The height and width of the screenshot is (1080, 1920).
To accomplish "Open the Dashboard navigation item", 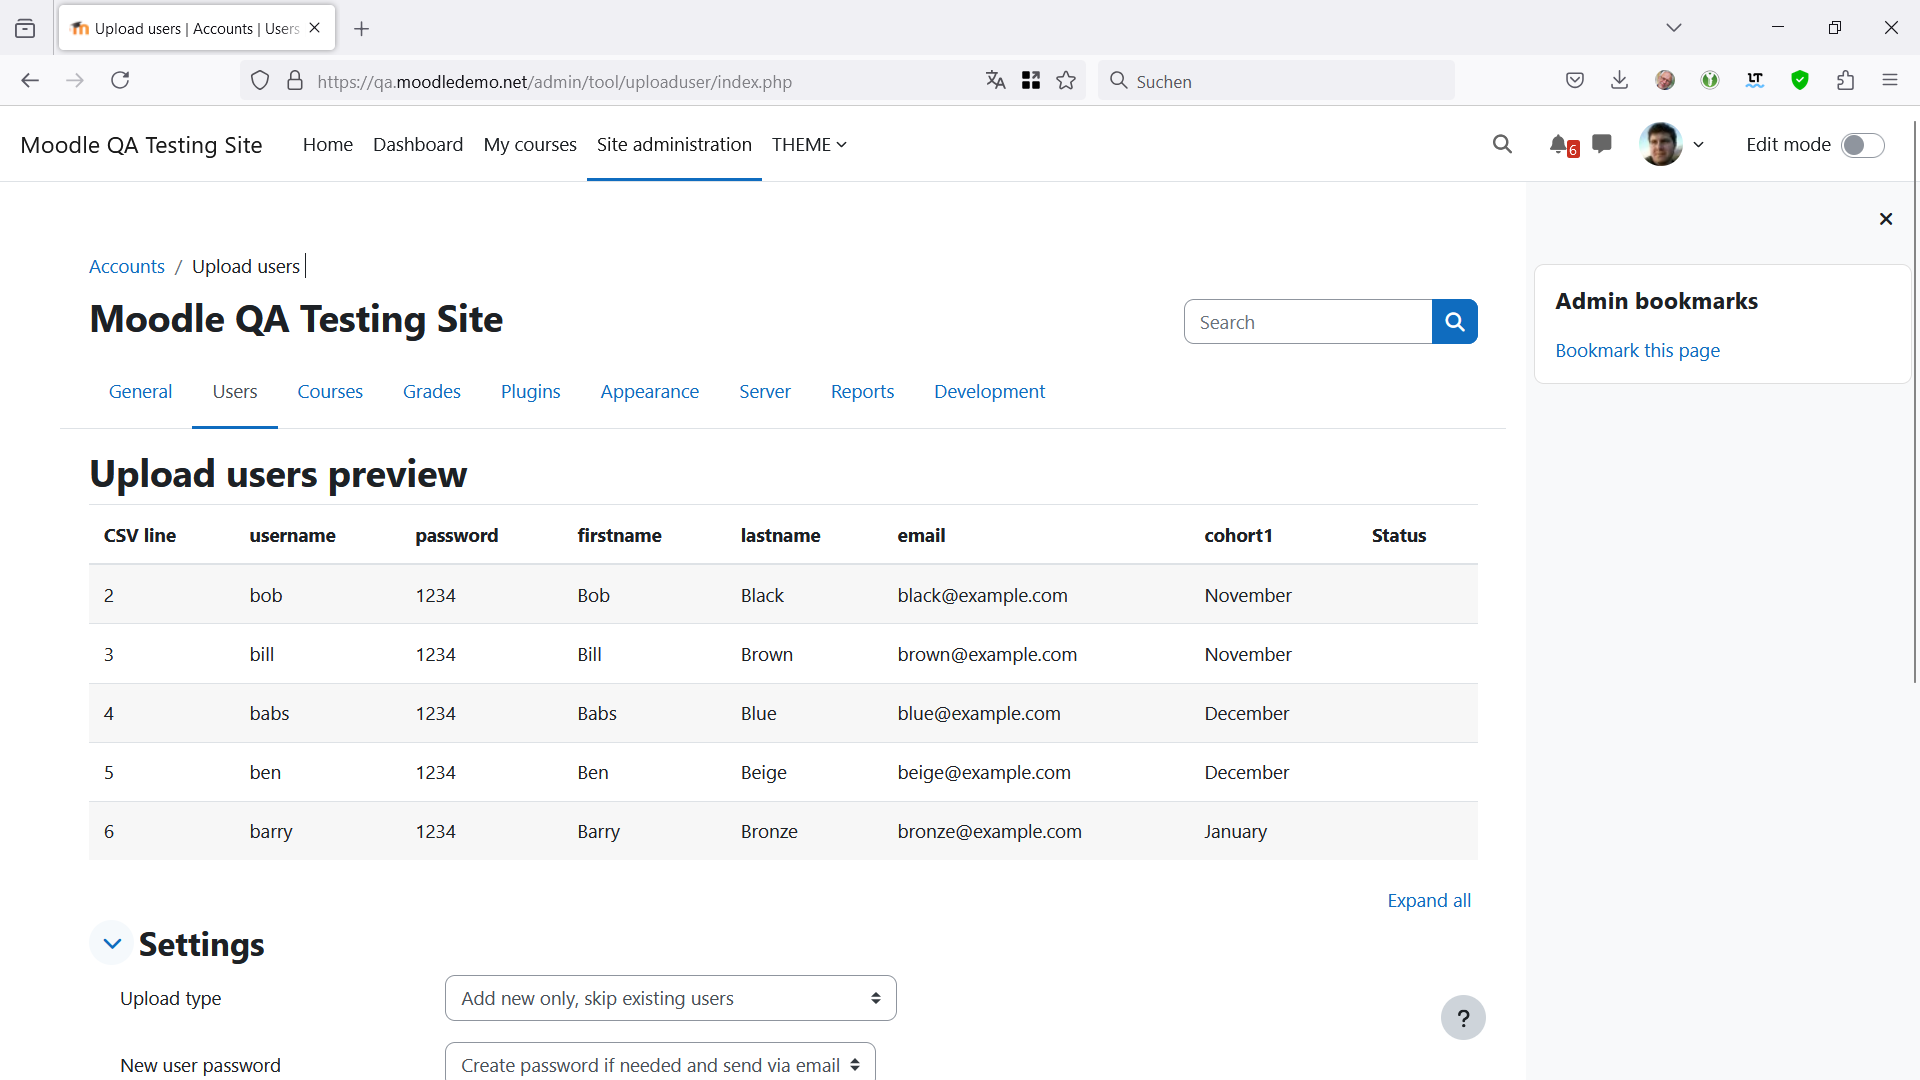I will point(418,144).
